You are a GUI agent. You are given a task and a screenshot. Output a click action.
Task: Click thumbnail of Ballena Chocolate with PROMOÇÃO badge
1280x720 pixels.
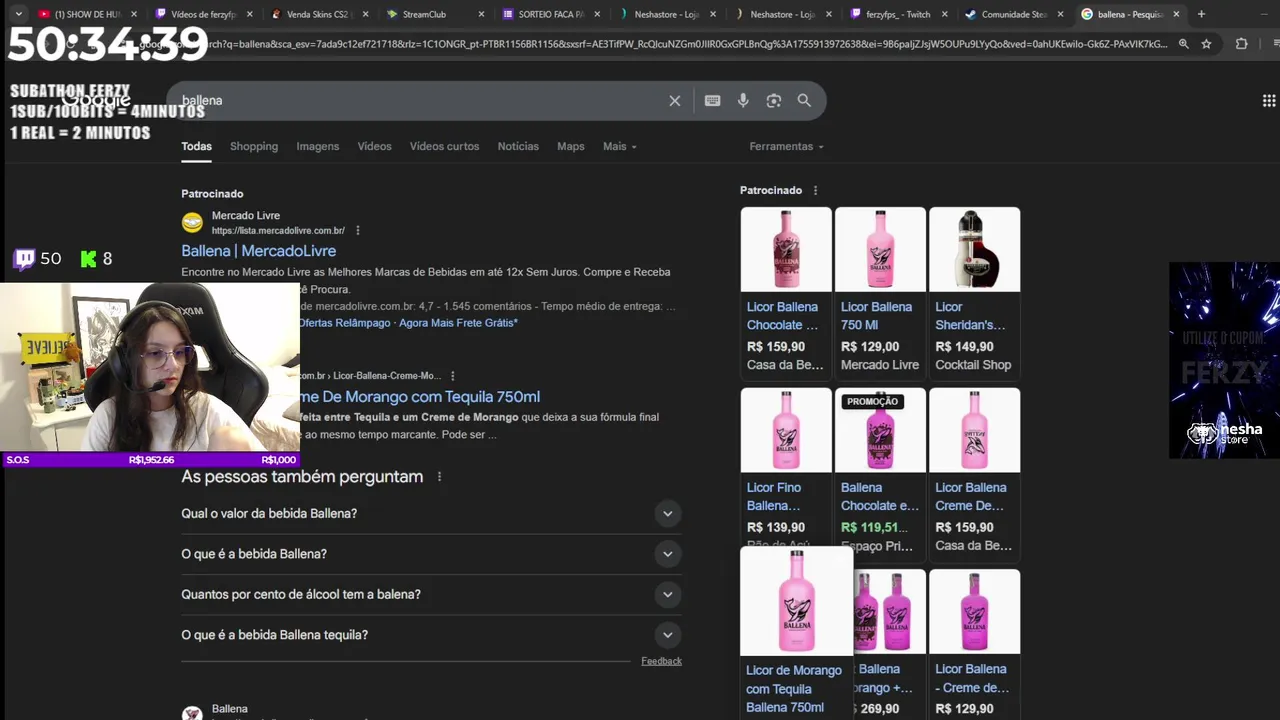880,430
